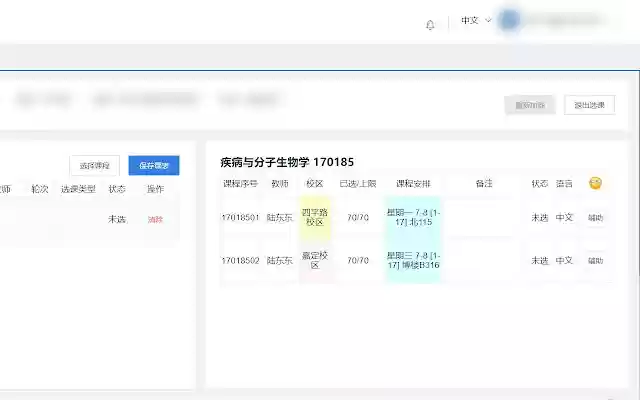Click 辅助 in the 17018501 row

pyautogui.click(x=595, y=218)
